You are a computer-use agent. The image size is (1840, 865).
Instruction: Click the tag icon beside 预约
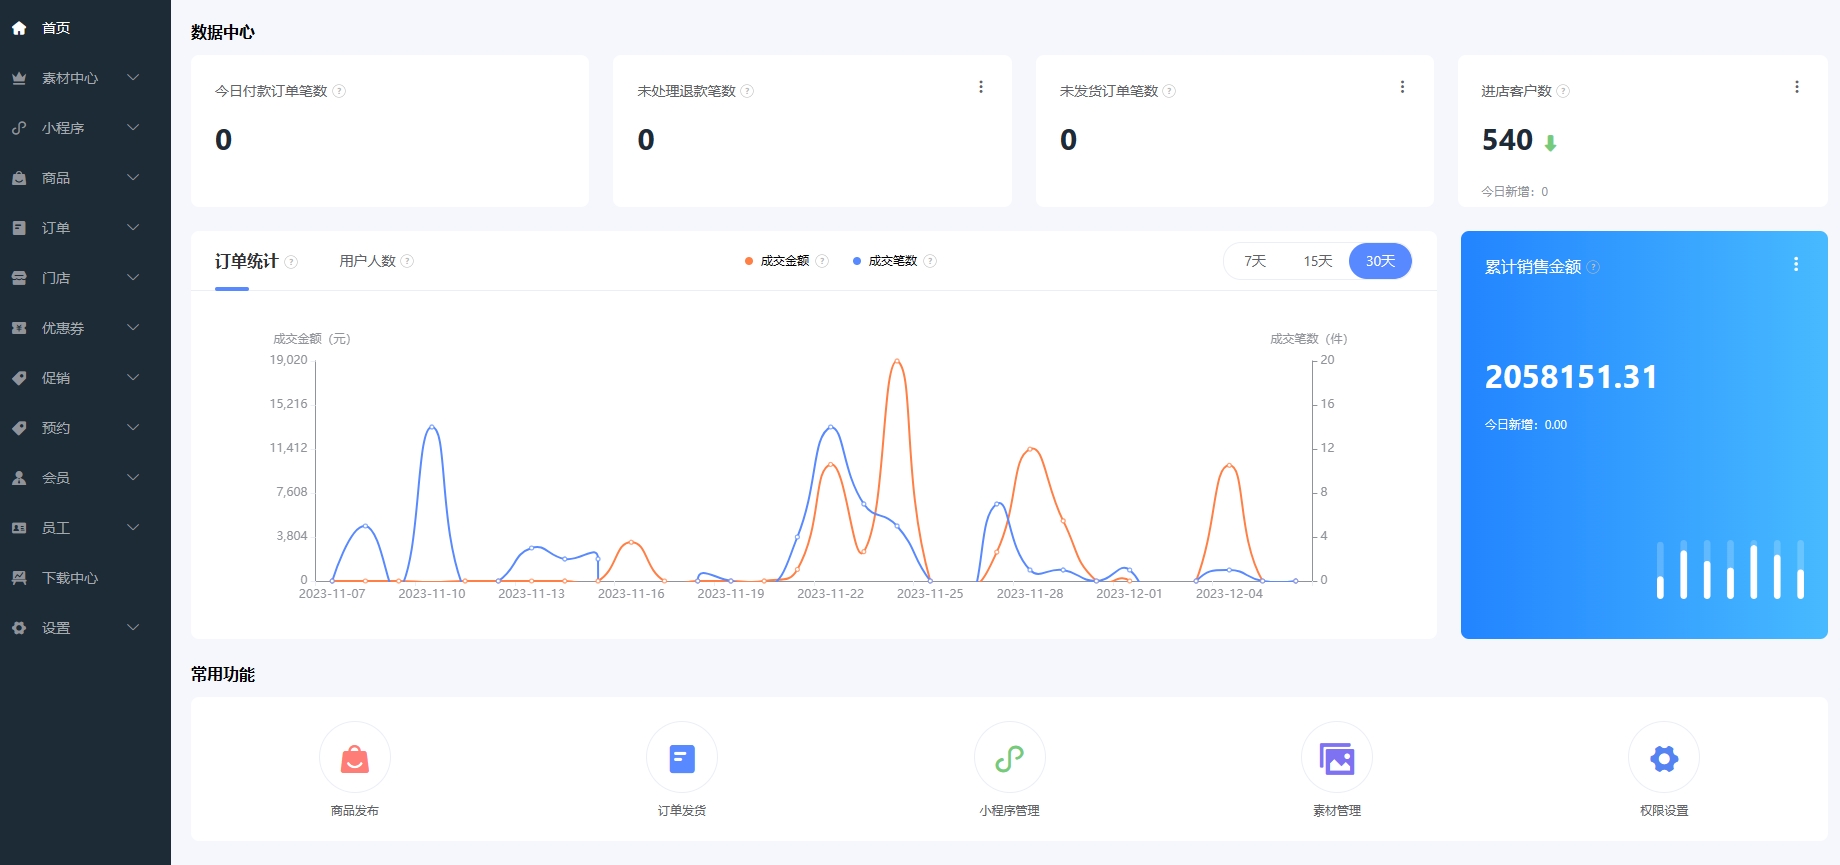click(x=19, y=428)
